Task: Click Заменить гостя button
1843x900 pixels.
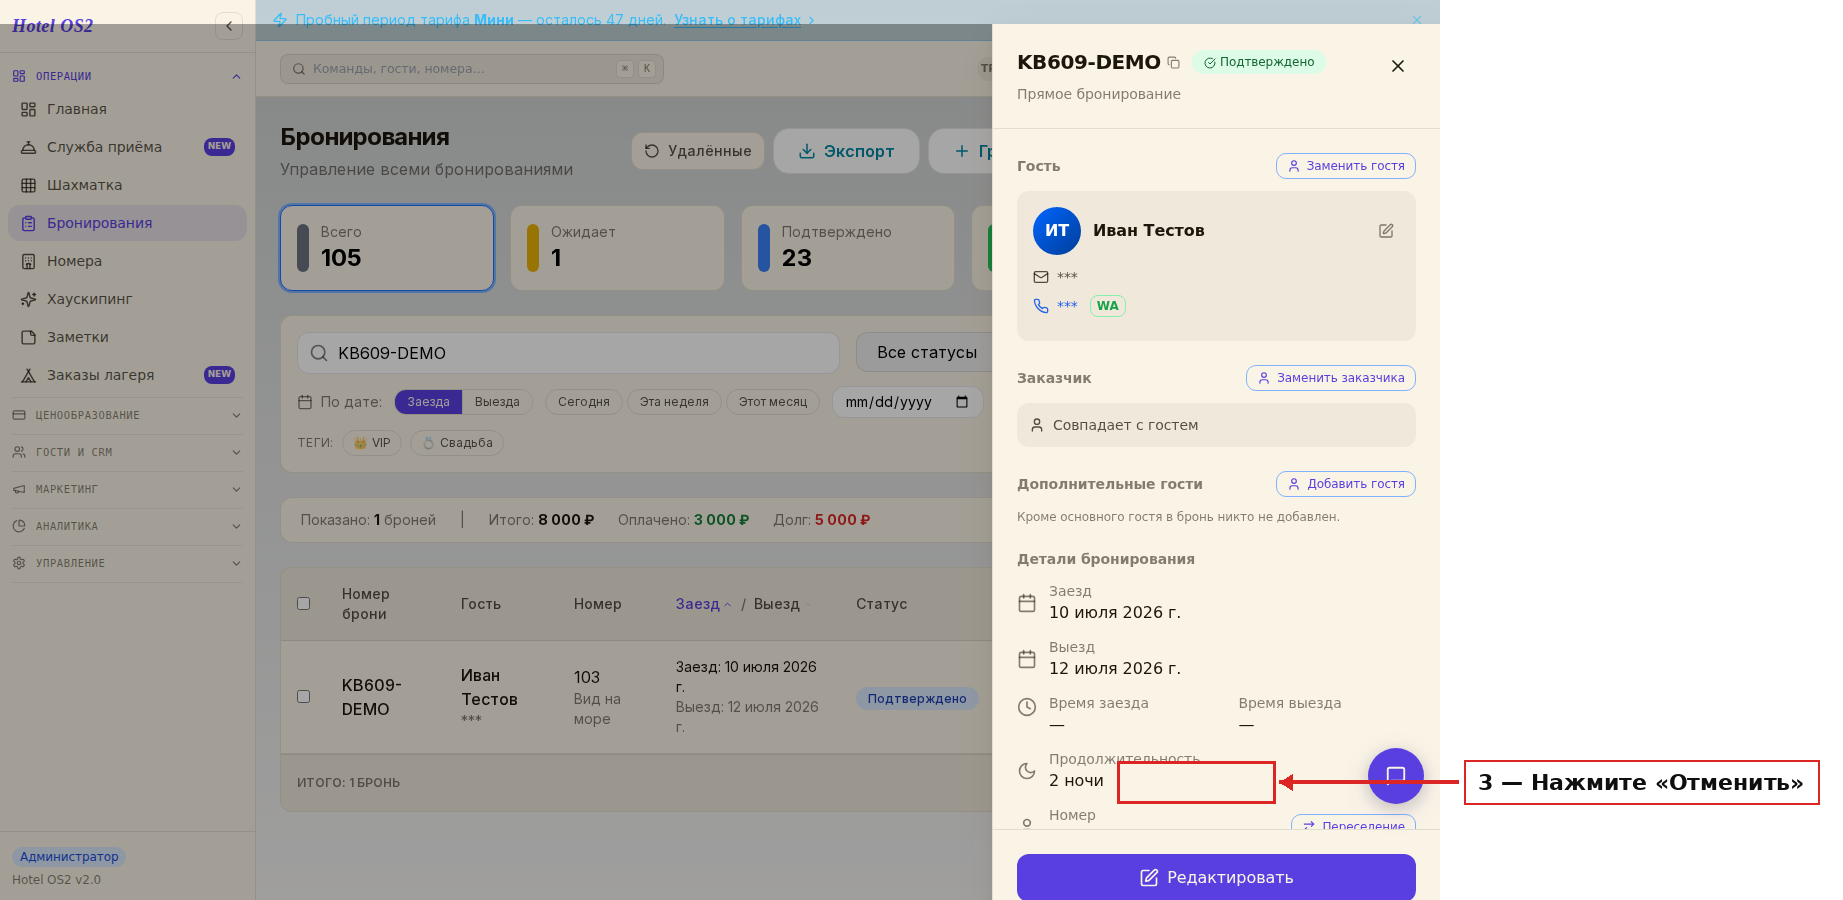Action: pyautogui.click(x=1346, y=166)
